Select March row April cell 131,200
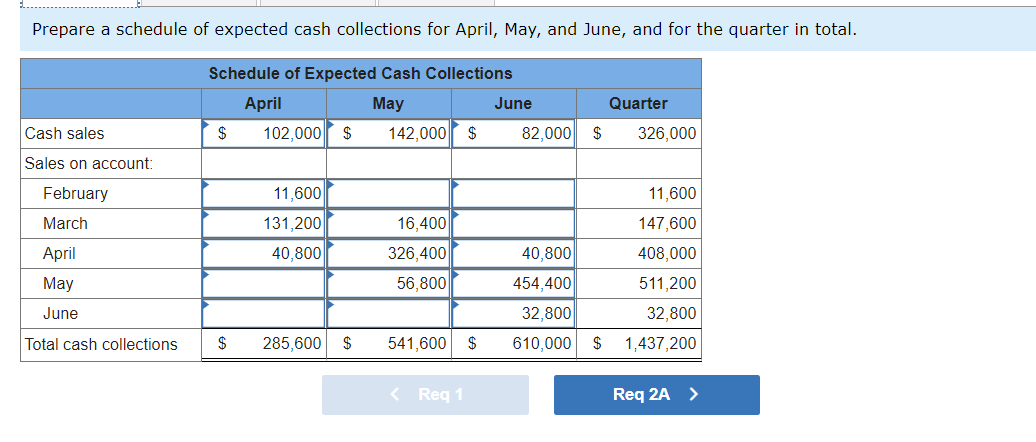This screenshot has height=442, width=1036. (264, 223)
